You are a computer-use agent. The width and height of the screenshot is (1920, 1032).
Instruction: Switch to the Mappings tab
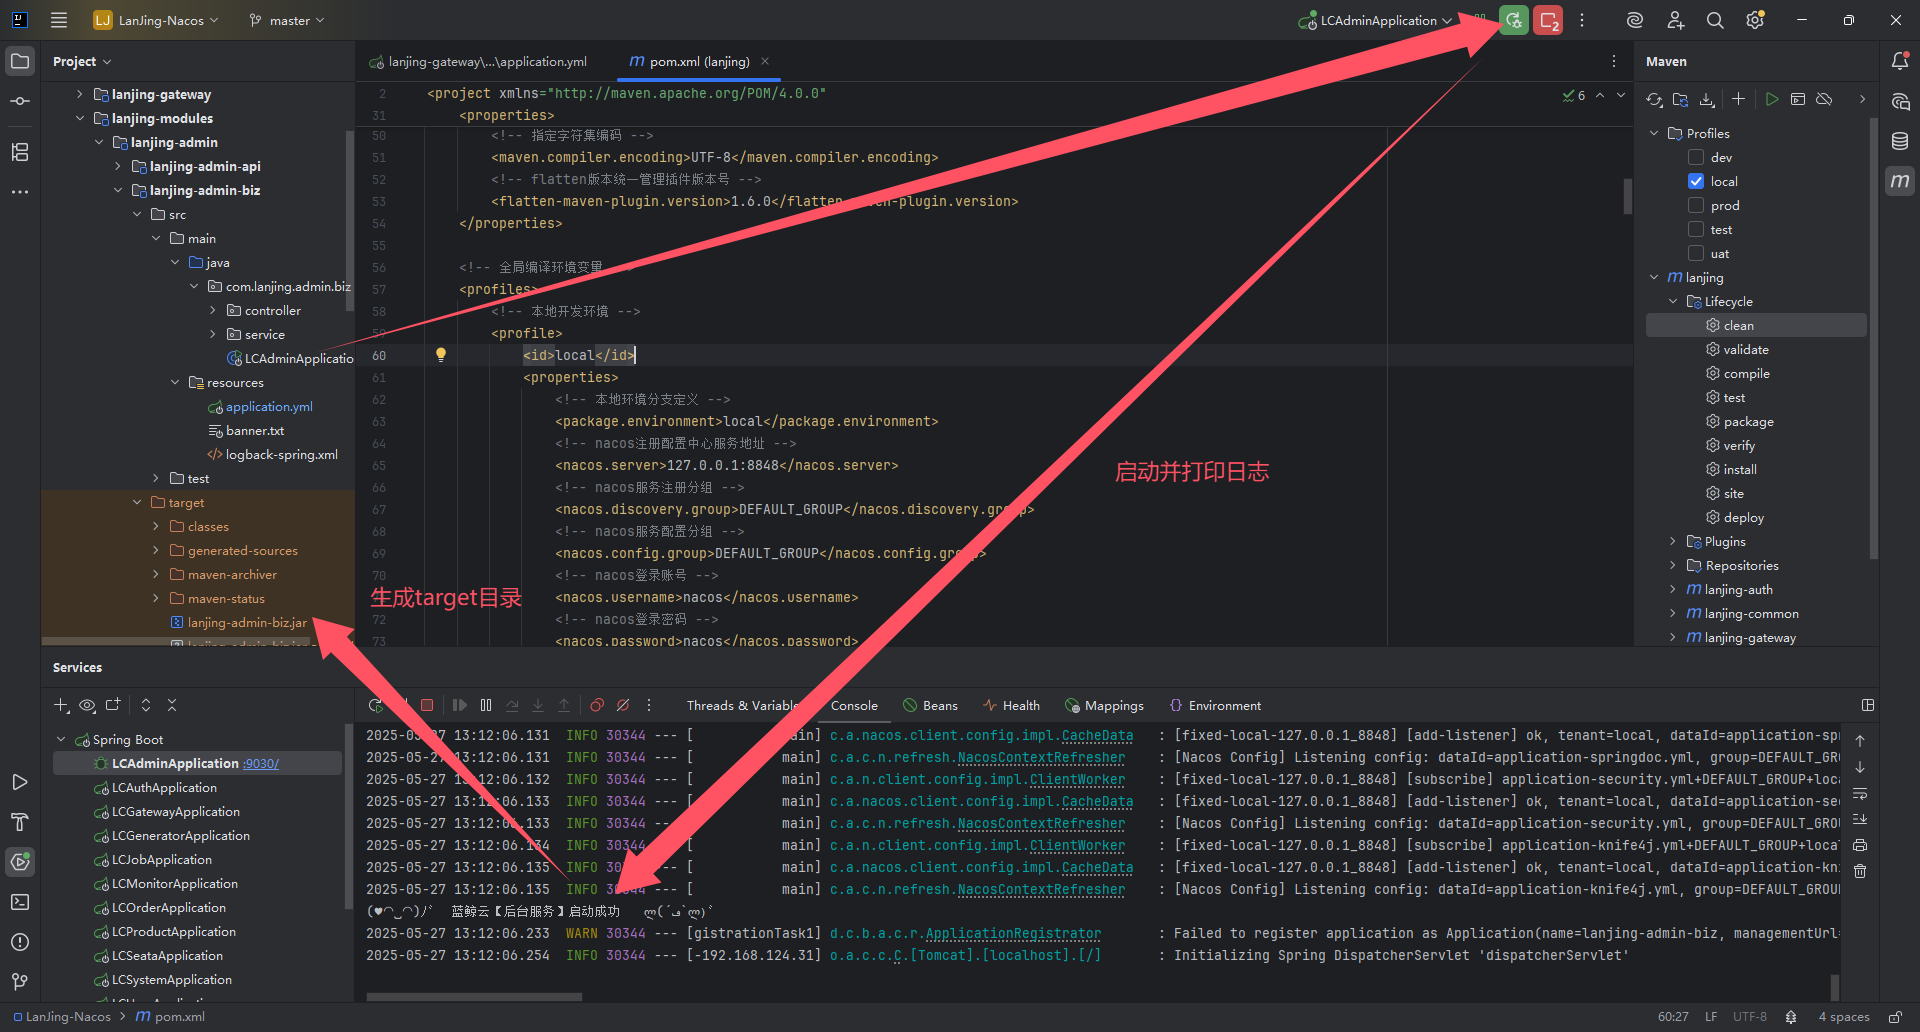[1104, 705]
